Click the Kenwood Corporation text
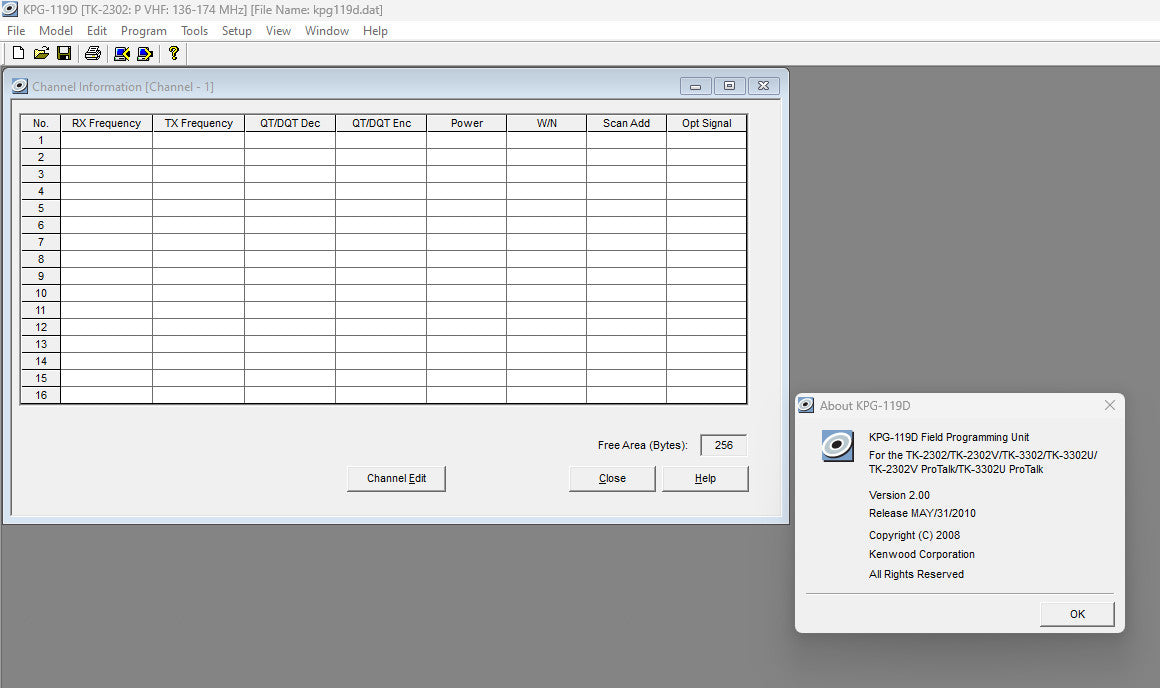Image resolution: width=1160 pixels, height=688 pixels. [921, 554]
